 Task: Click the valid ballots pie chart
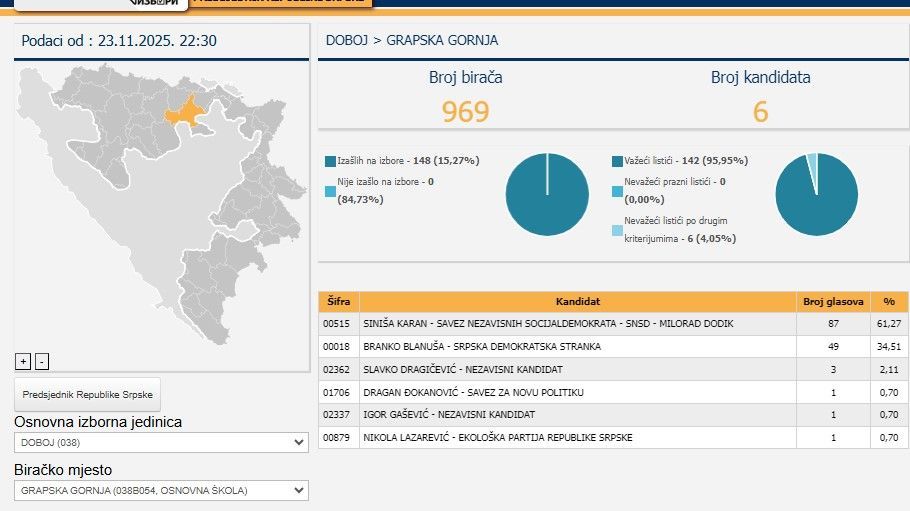point(816,194)
